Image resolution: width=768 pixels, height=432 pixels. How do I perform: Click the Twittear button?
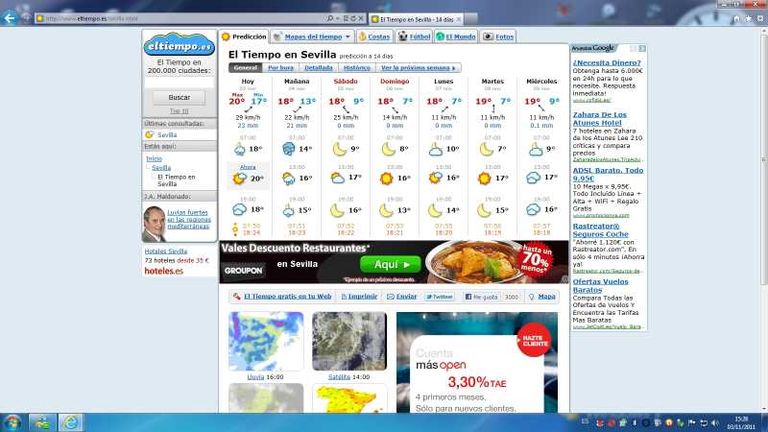click(x=439, y=297)
